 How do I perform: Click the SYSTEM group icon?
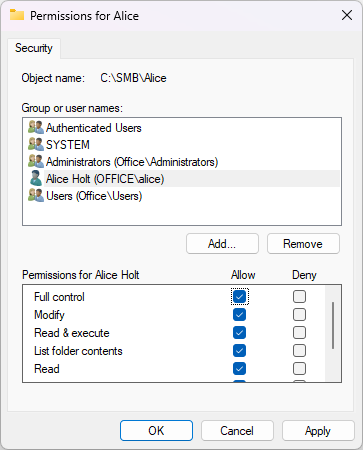pos(36,144)
